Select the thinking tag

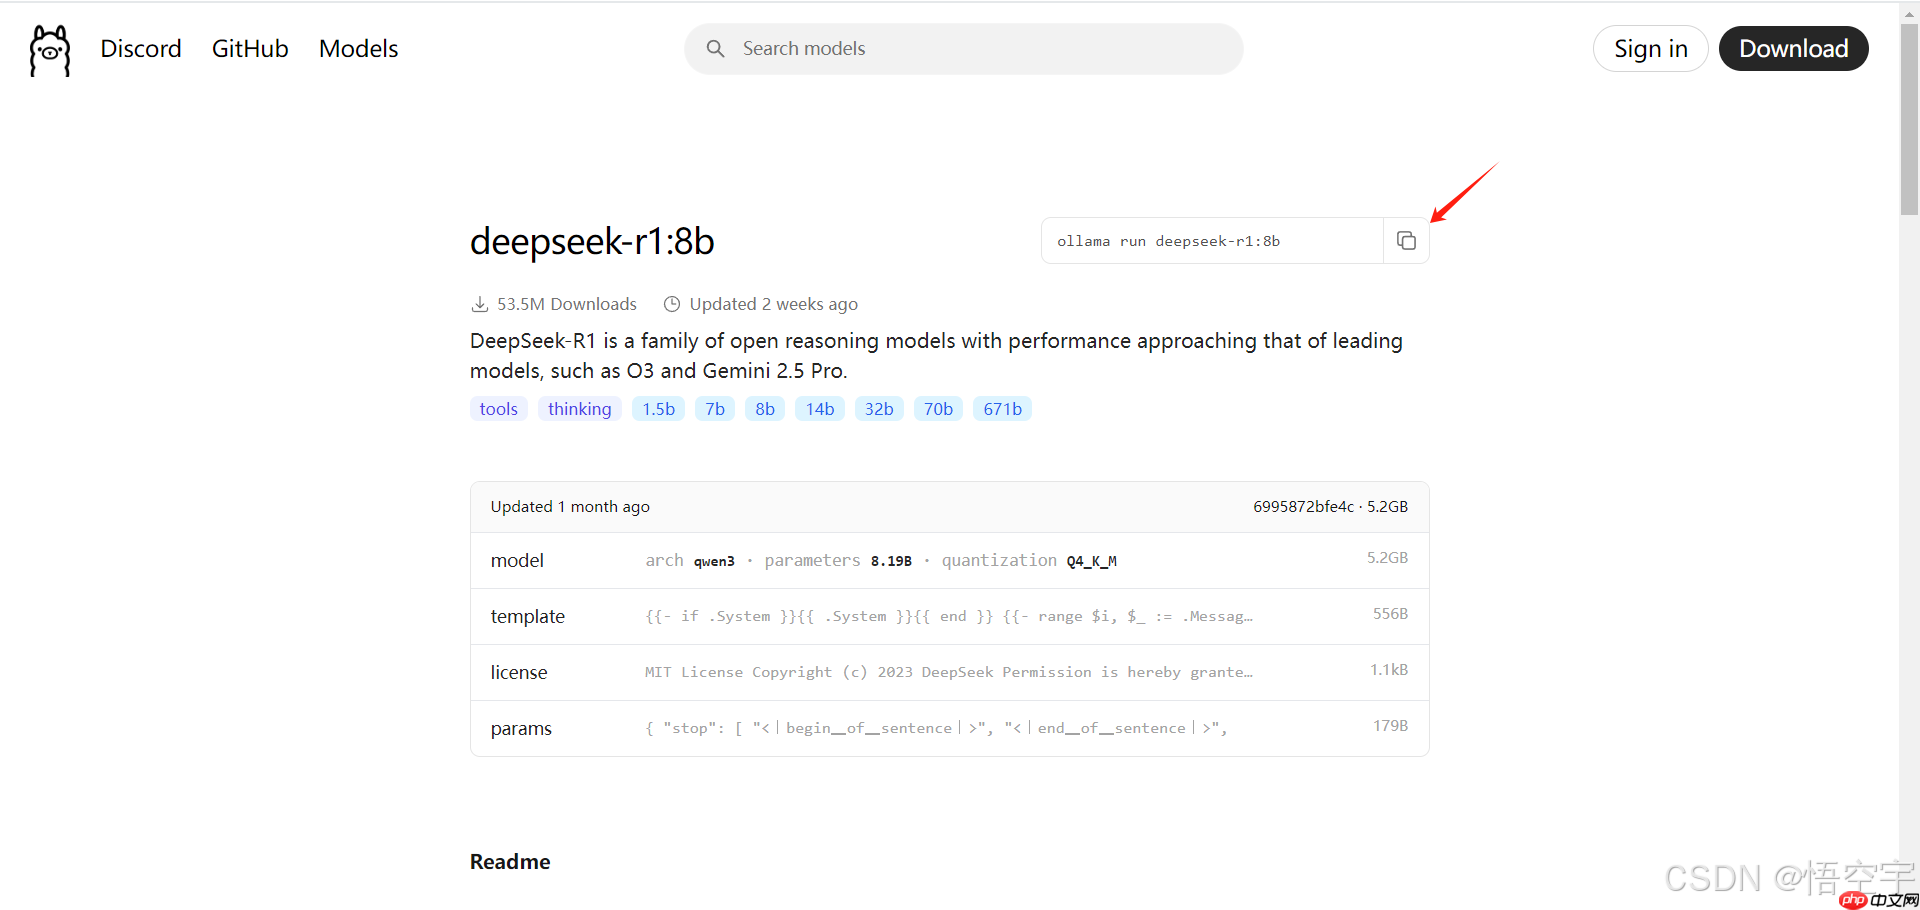(x=579, y=409)
